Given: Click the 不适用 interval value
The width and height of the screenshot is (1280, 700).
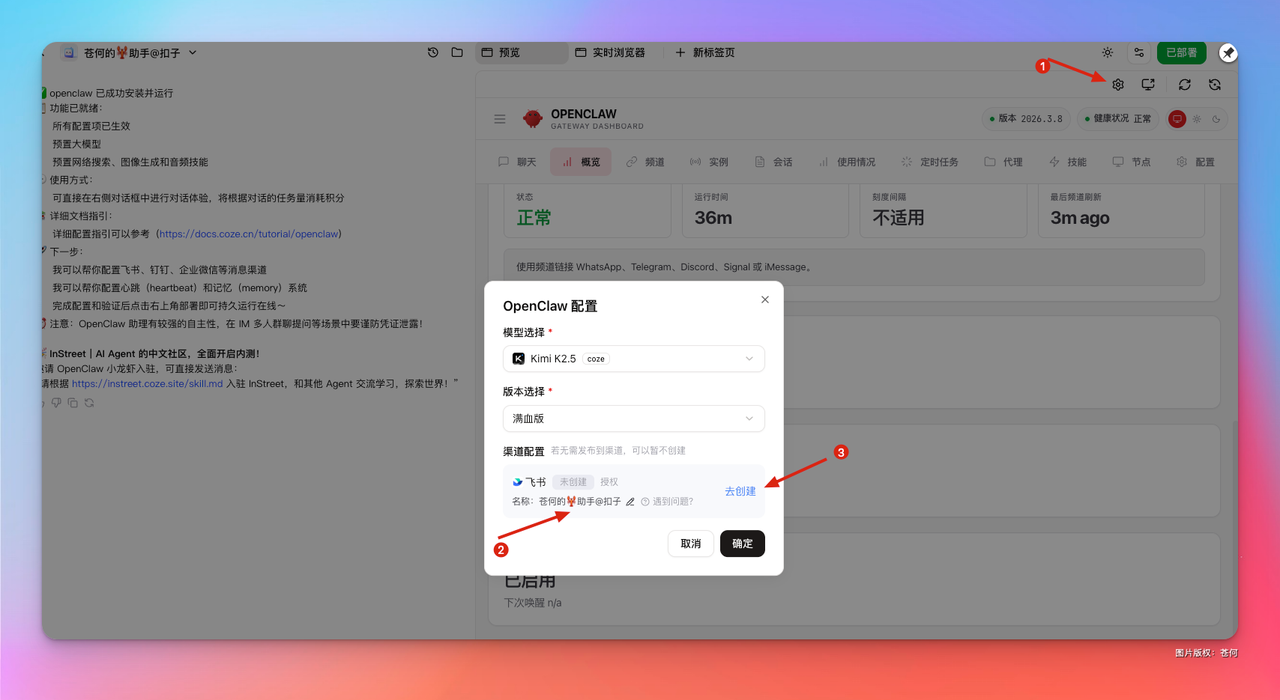Looking at the screenshot, I should (x=898, y=218).
